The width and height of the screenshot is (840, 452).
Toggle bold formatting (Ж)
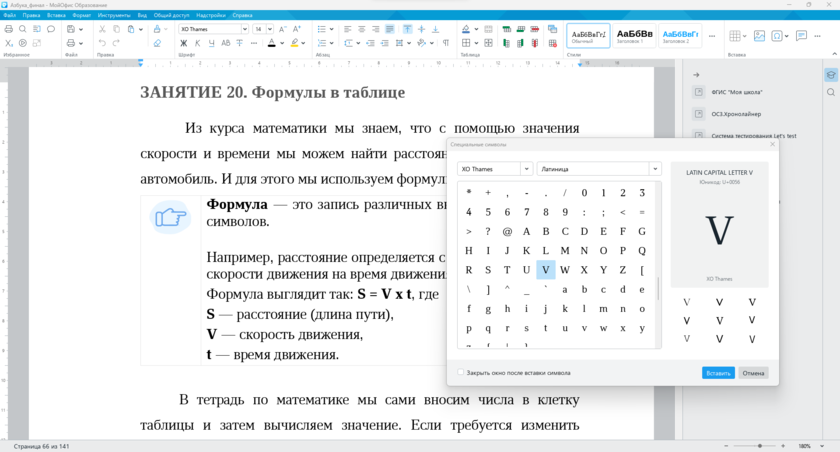coord(184,43)
